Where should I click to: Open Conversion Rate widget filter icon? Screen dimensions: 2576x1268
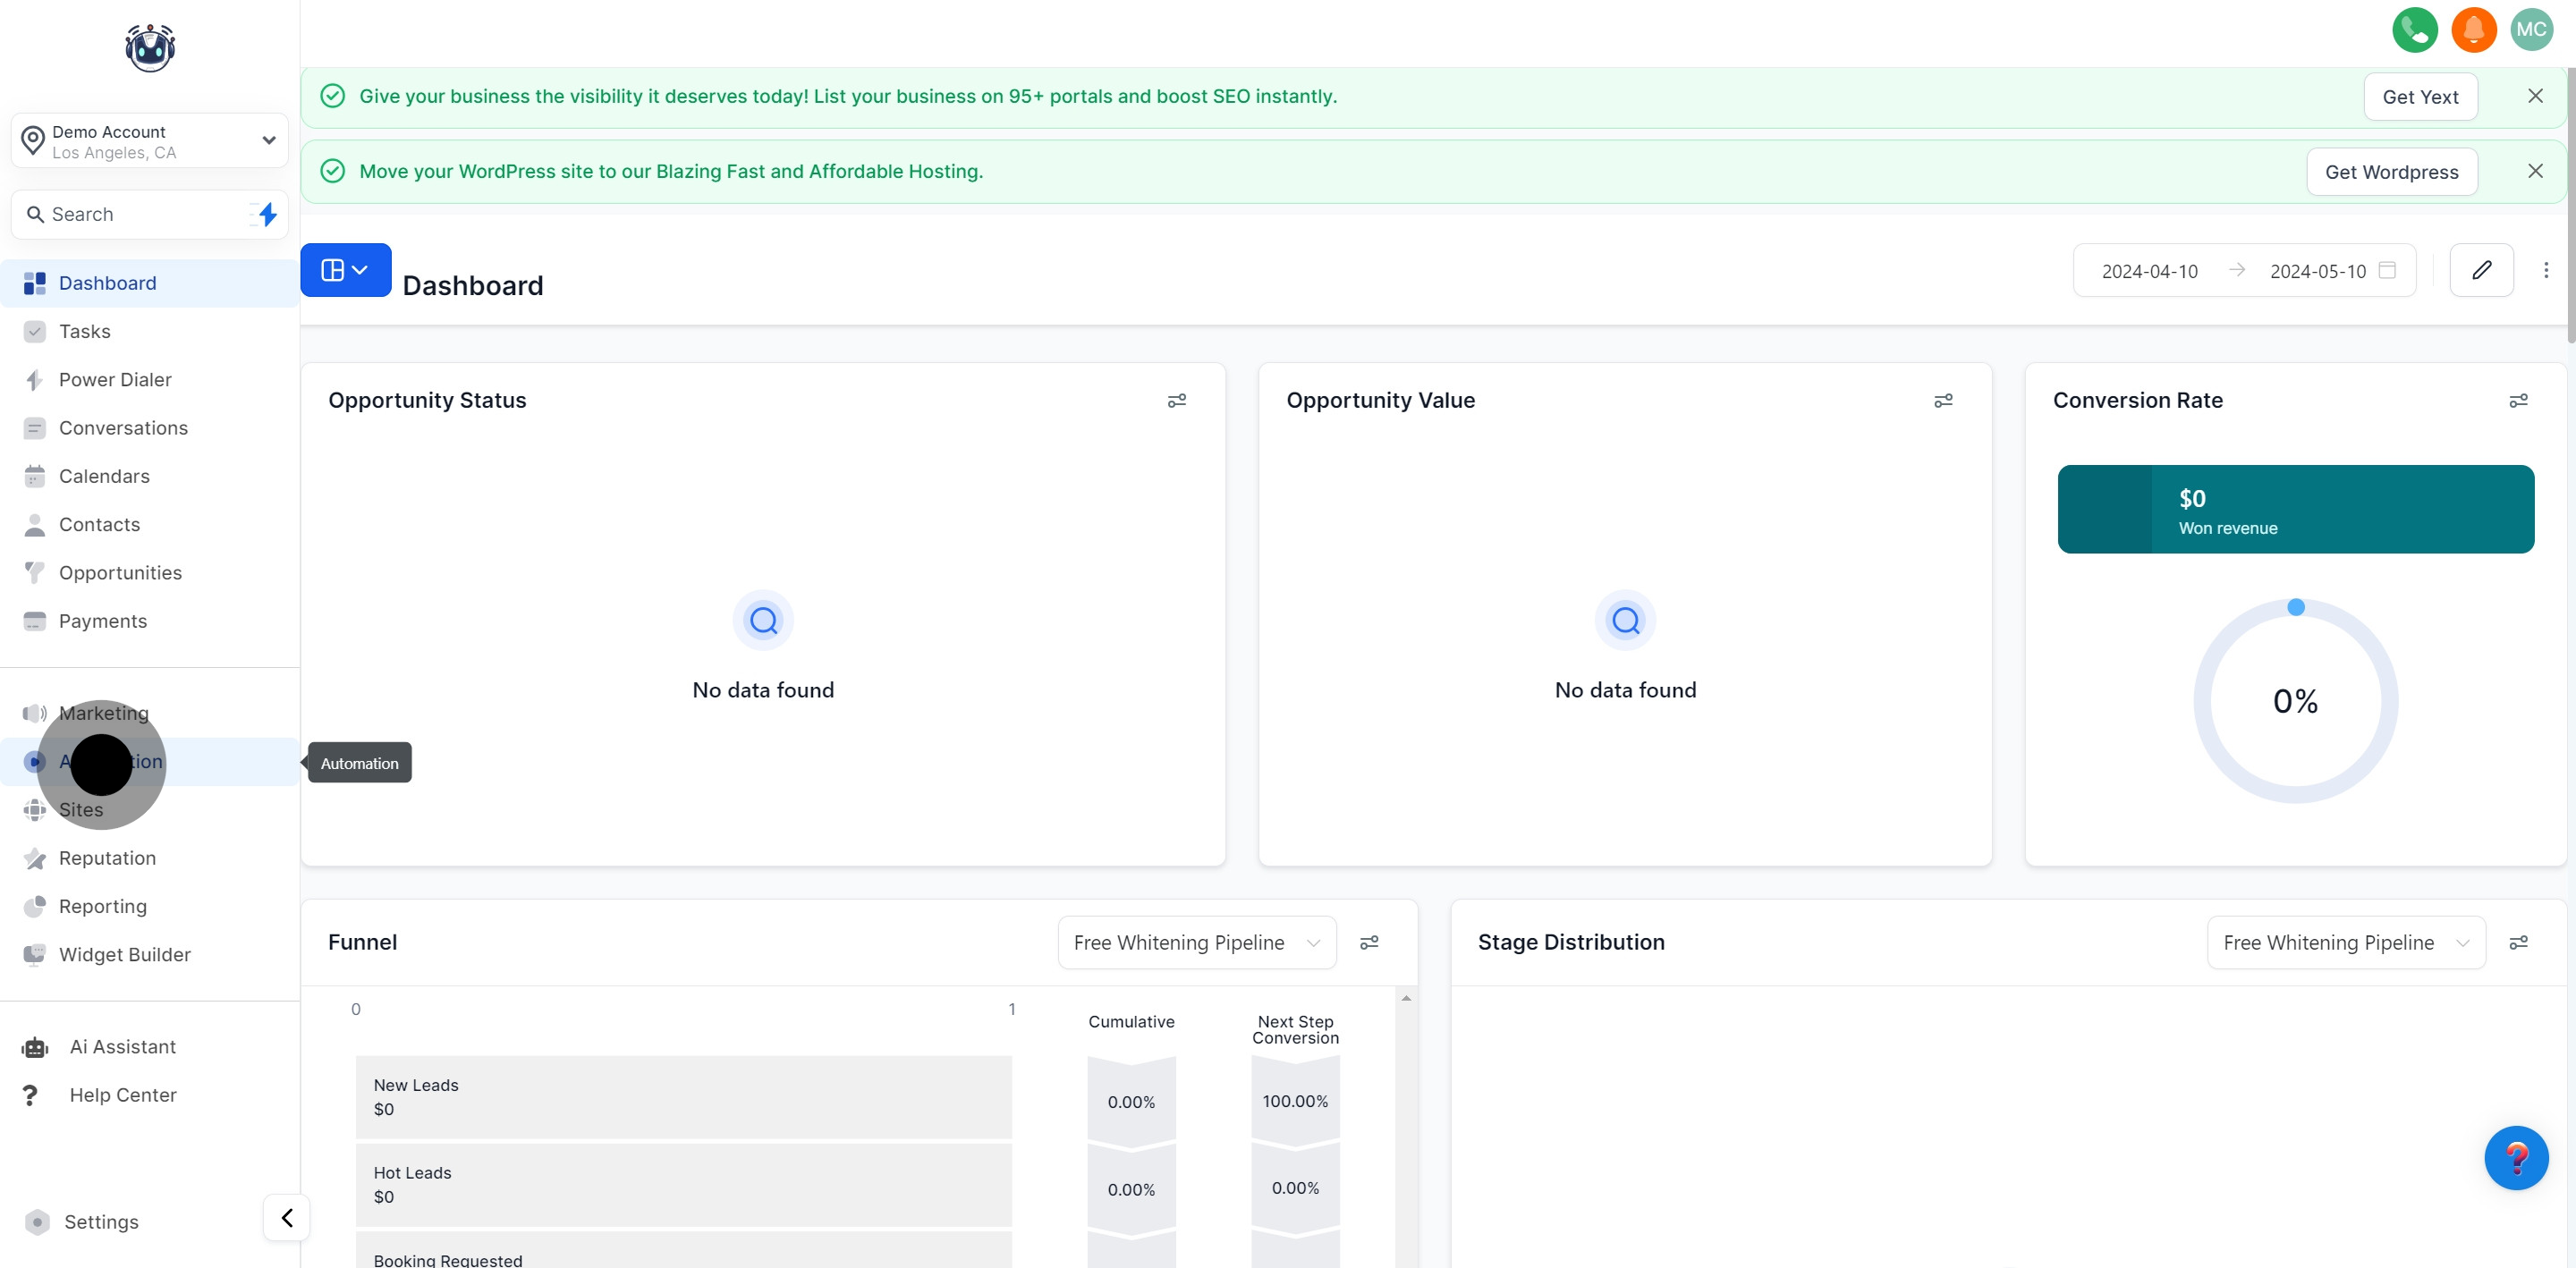coord(2518,400)
